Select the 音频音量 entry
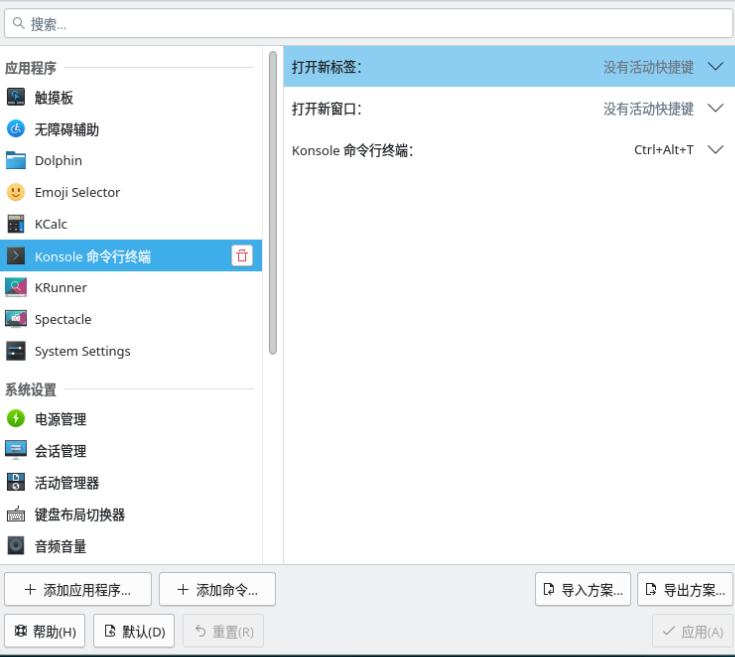Viewport: 735px width, 657px height. (x=131, y=546)
